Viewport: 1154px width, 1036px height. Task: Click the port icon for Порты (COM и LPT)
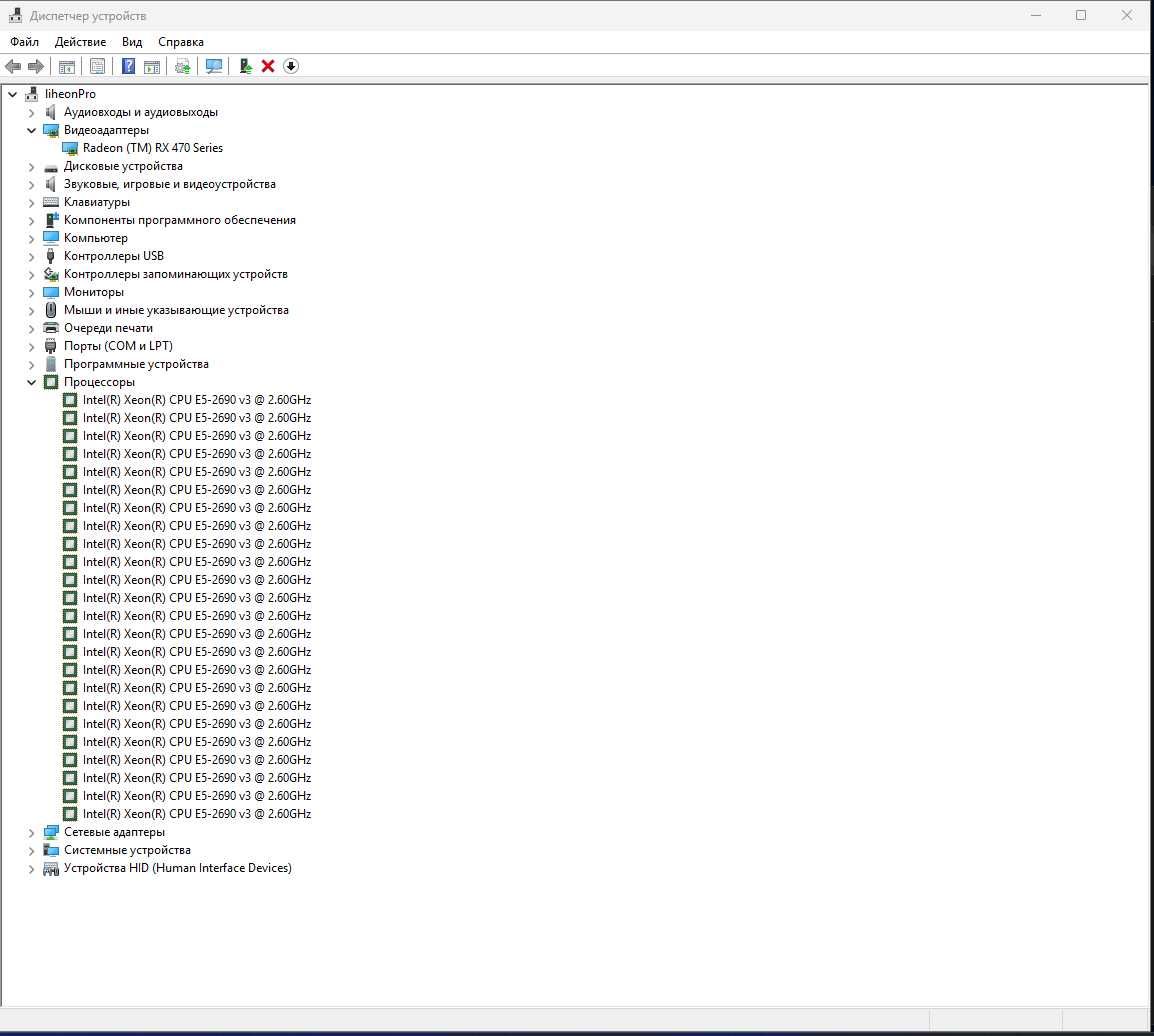click(51, 346)
